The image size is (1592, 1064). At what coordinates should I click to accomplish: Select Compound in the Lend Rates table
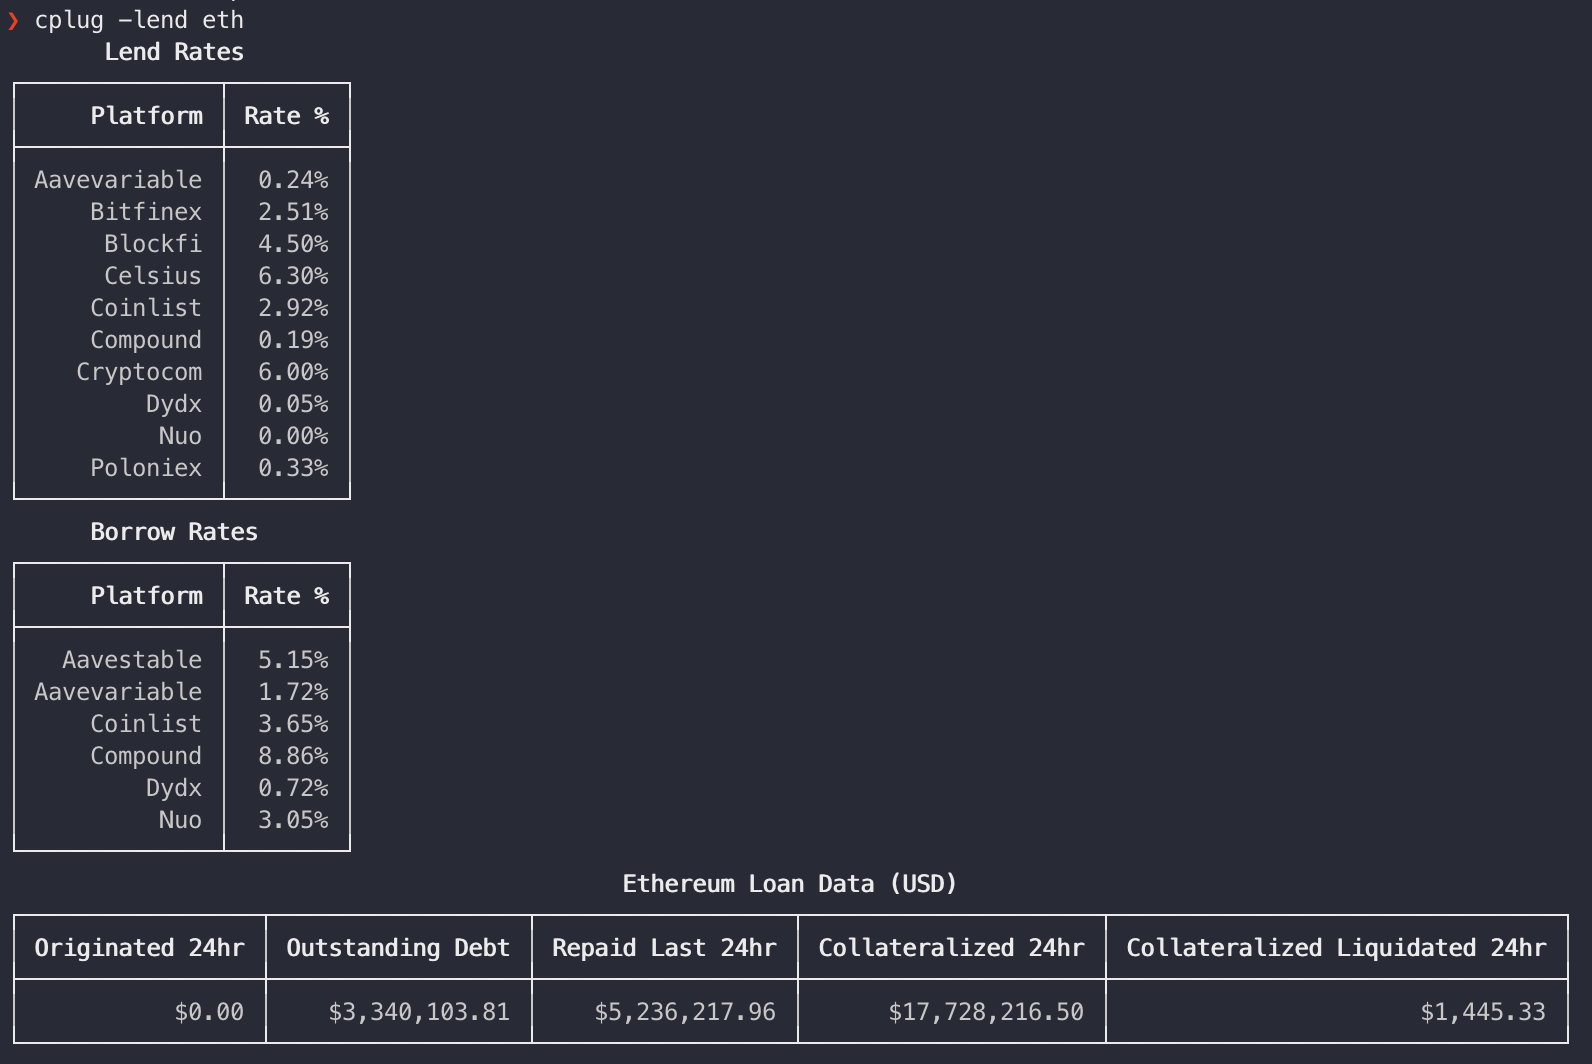tap(146, 340)
